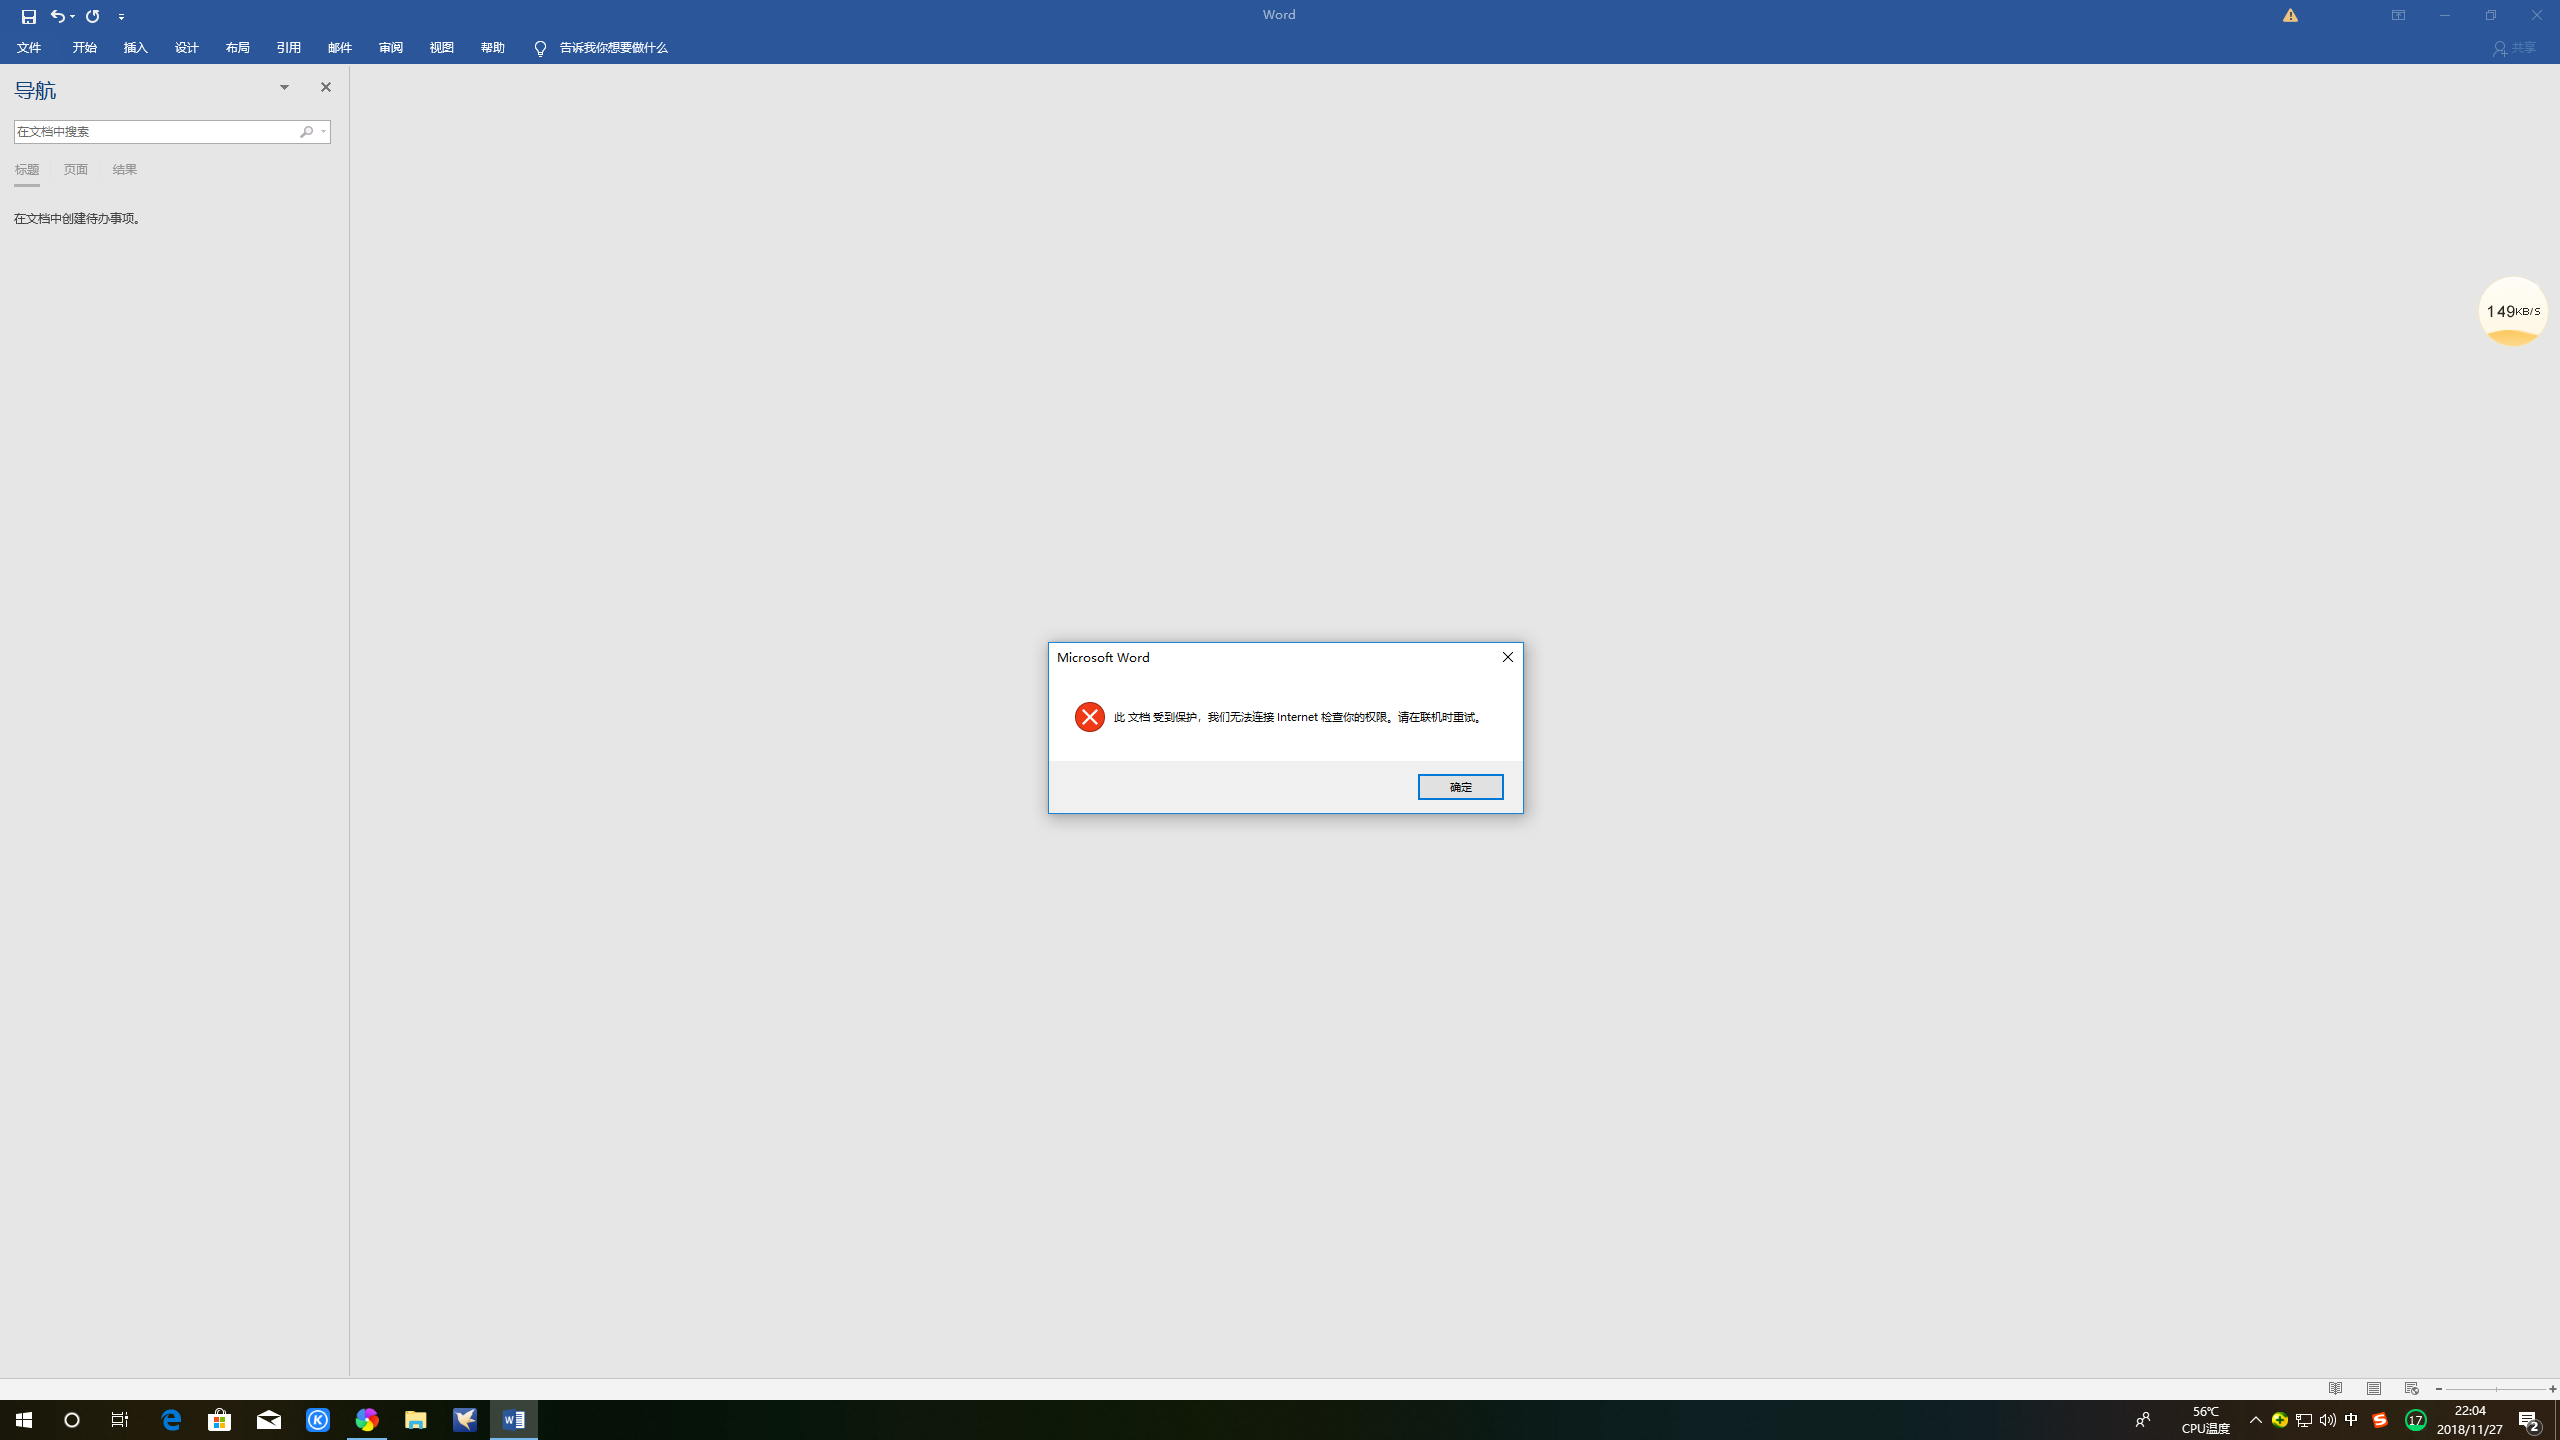Screen dimensions: 2560x1440
Task: Click the green-yellow plus security tray icon
Action: [x=2280, y=1420]
